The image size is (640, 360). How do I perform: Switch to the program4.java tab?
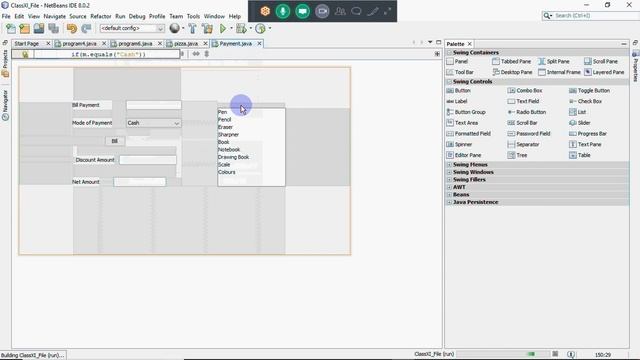click(80, 43)
